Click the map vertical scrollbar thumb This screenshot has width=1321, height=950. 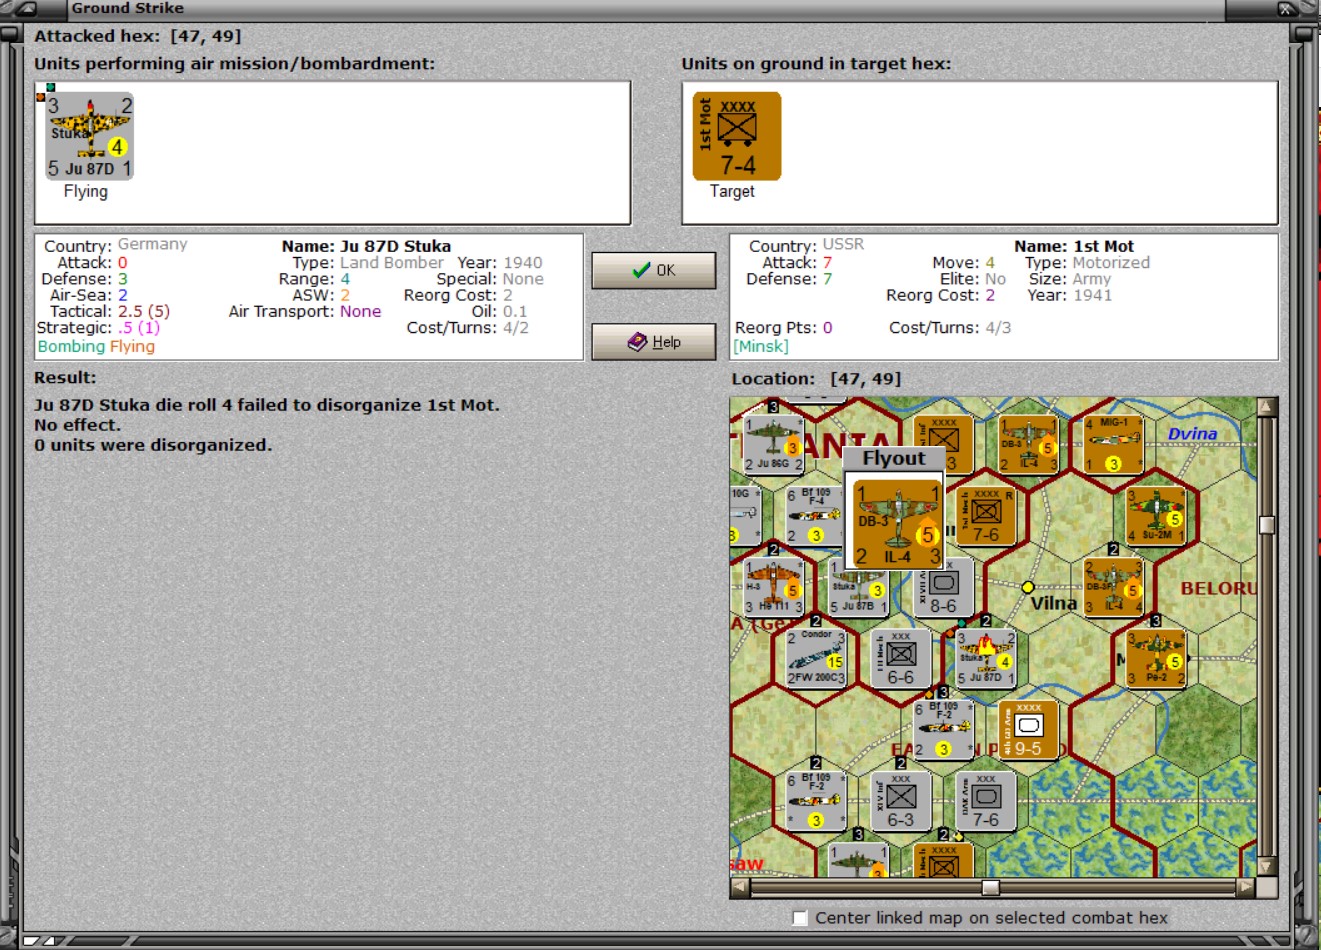coord(1267,525)
